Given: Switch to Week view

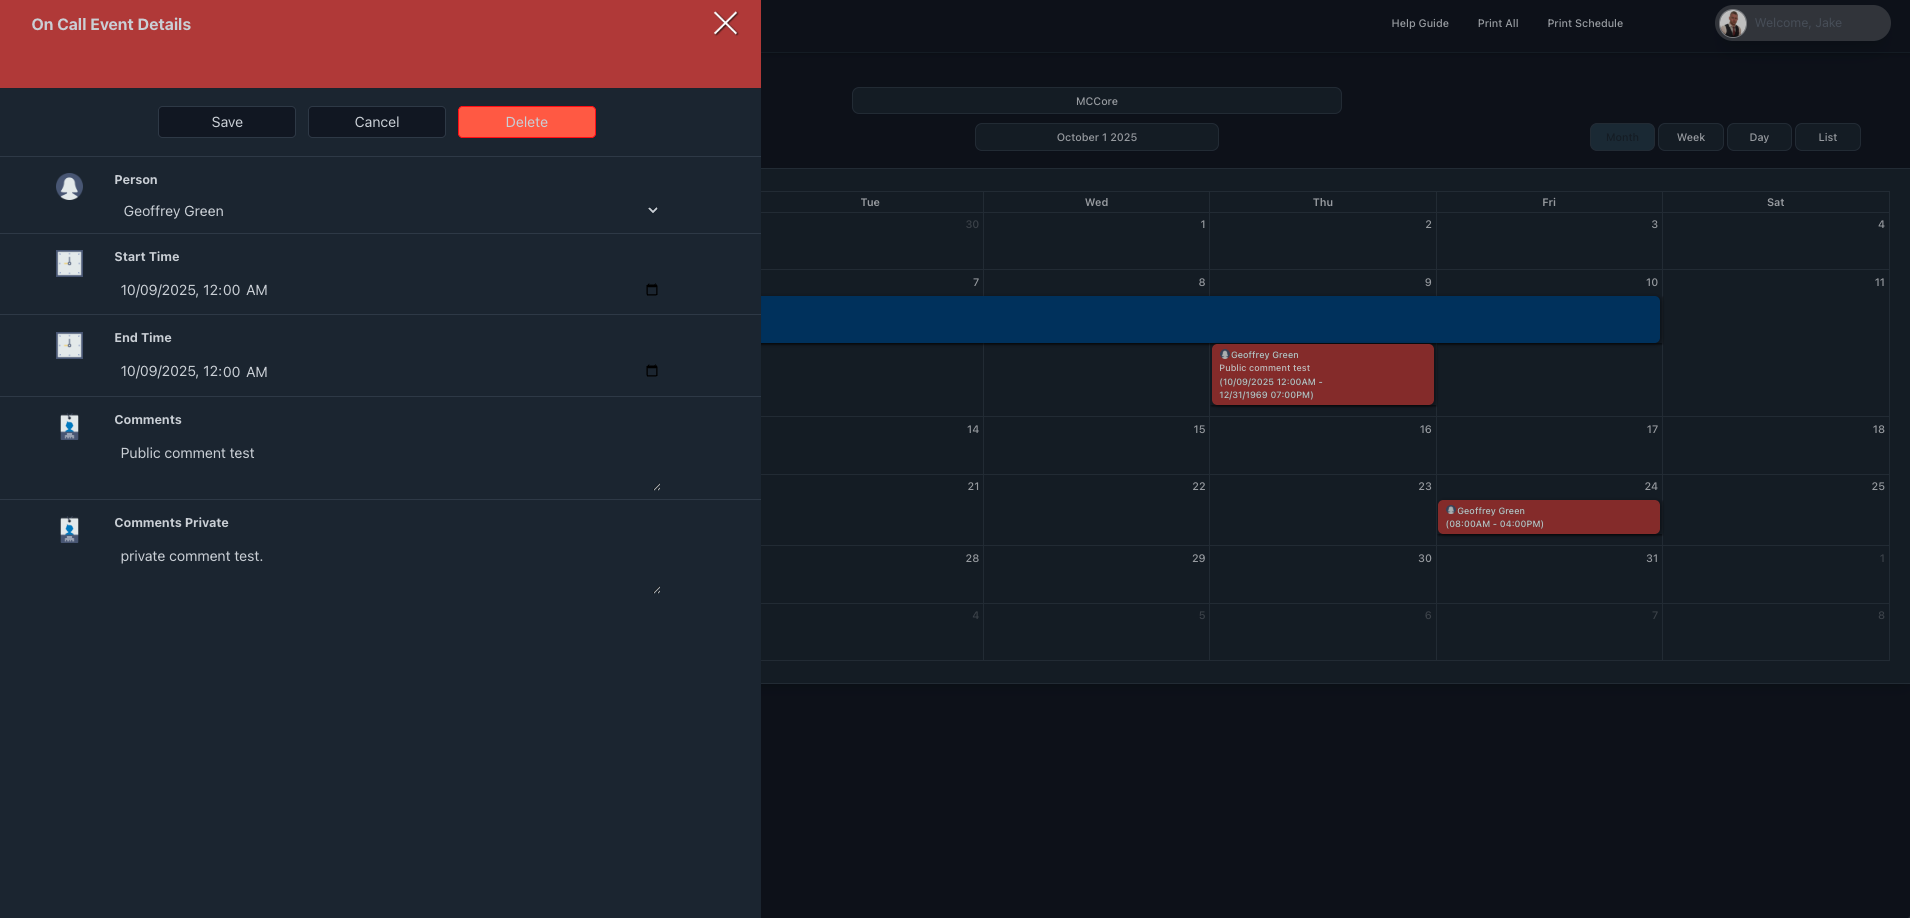Looking at the screenshot, I should click(1690, 137).
